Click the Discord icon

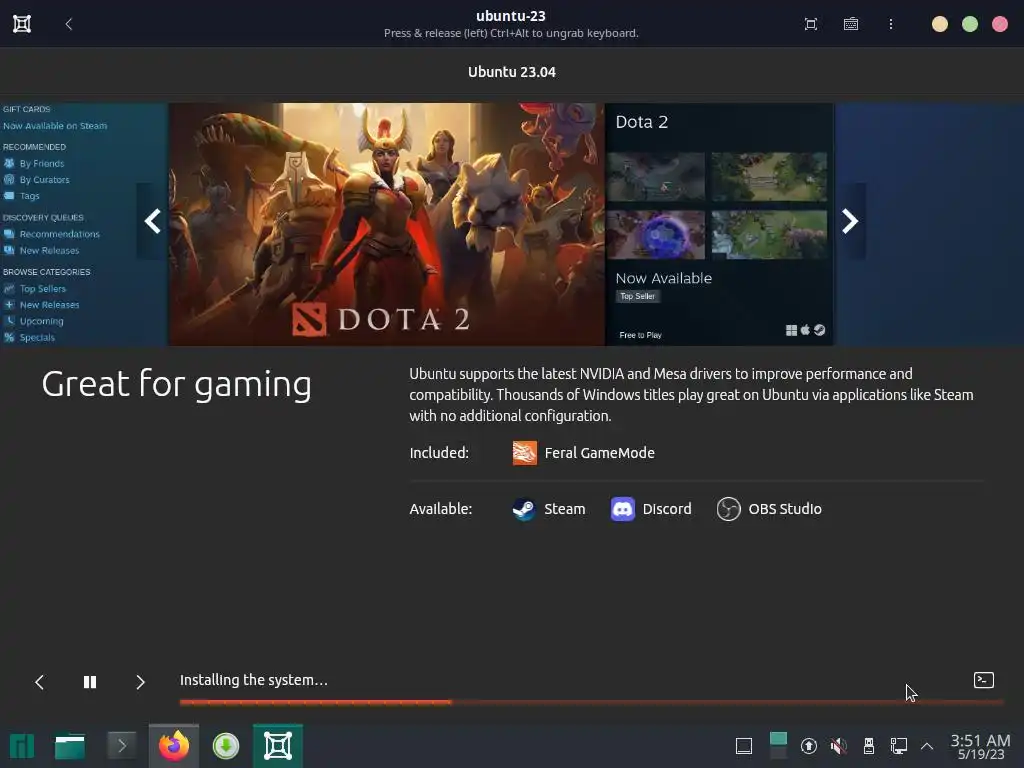pos(622,509)
